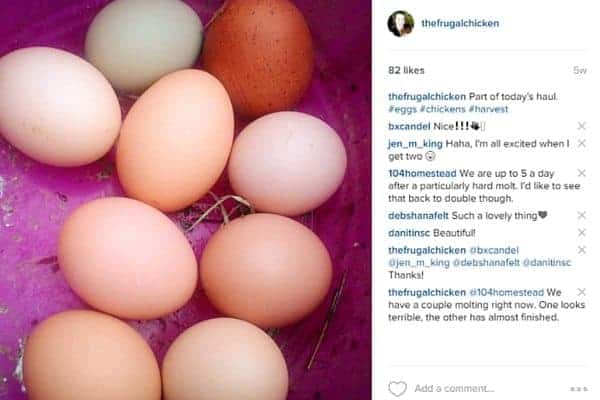This screenshot has width=600, height=400.
Task: Delete danitinsc's Beautiful comment
Action: (x=582, y=232)
